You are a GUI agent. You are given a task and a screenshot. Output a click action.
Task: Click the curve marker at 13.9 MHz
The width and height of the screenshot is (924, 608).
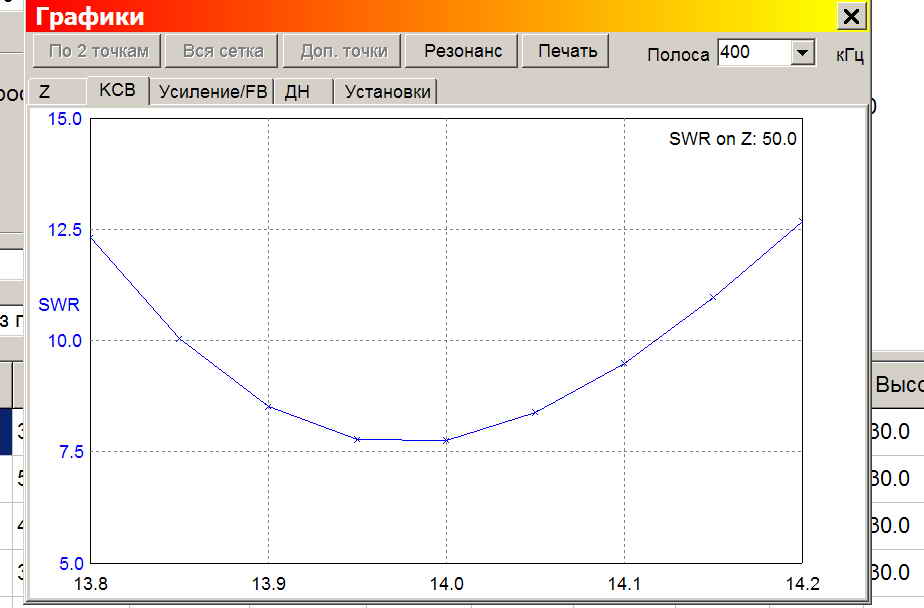pos(269,407)
